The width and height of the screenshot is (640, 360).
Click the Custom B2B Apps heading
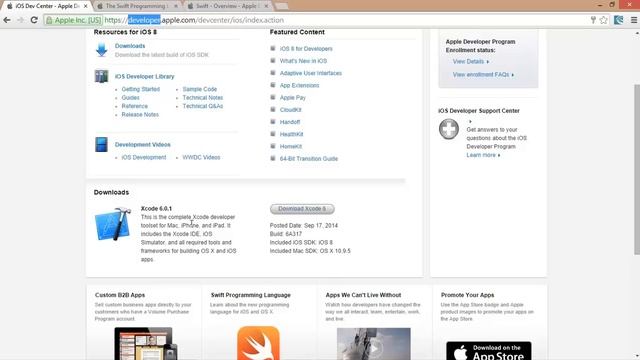[x=120, y=295]
